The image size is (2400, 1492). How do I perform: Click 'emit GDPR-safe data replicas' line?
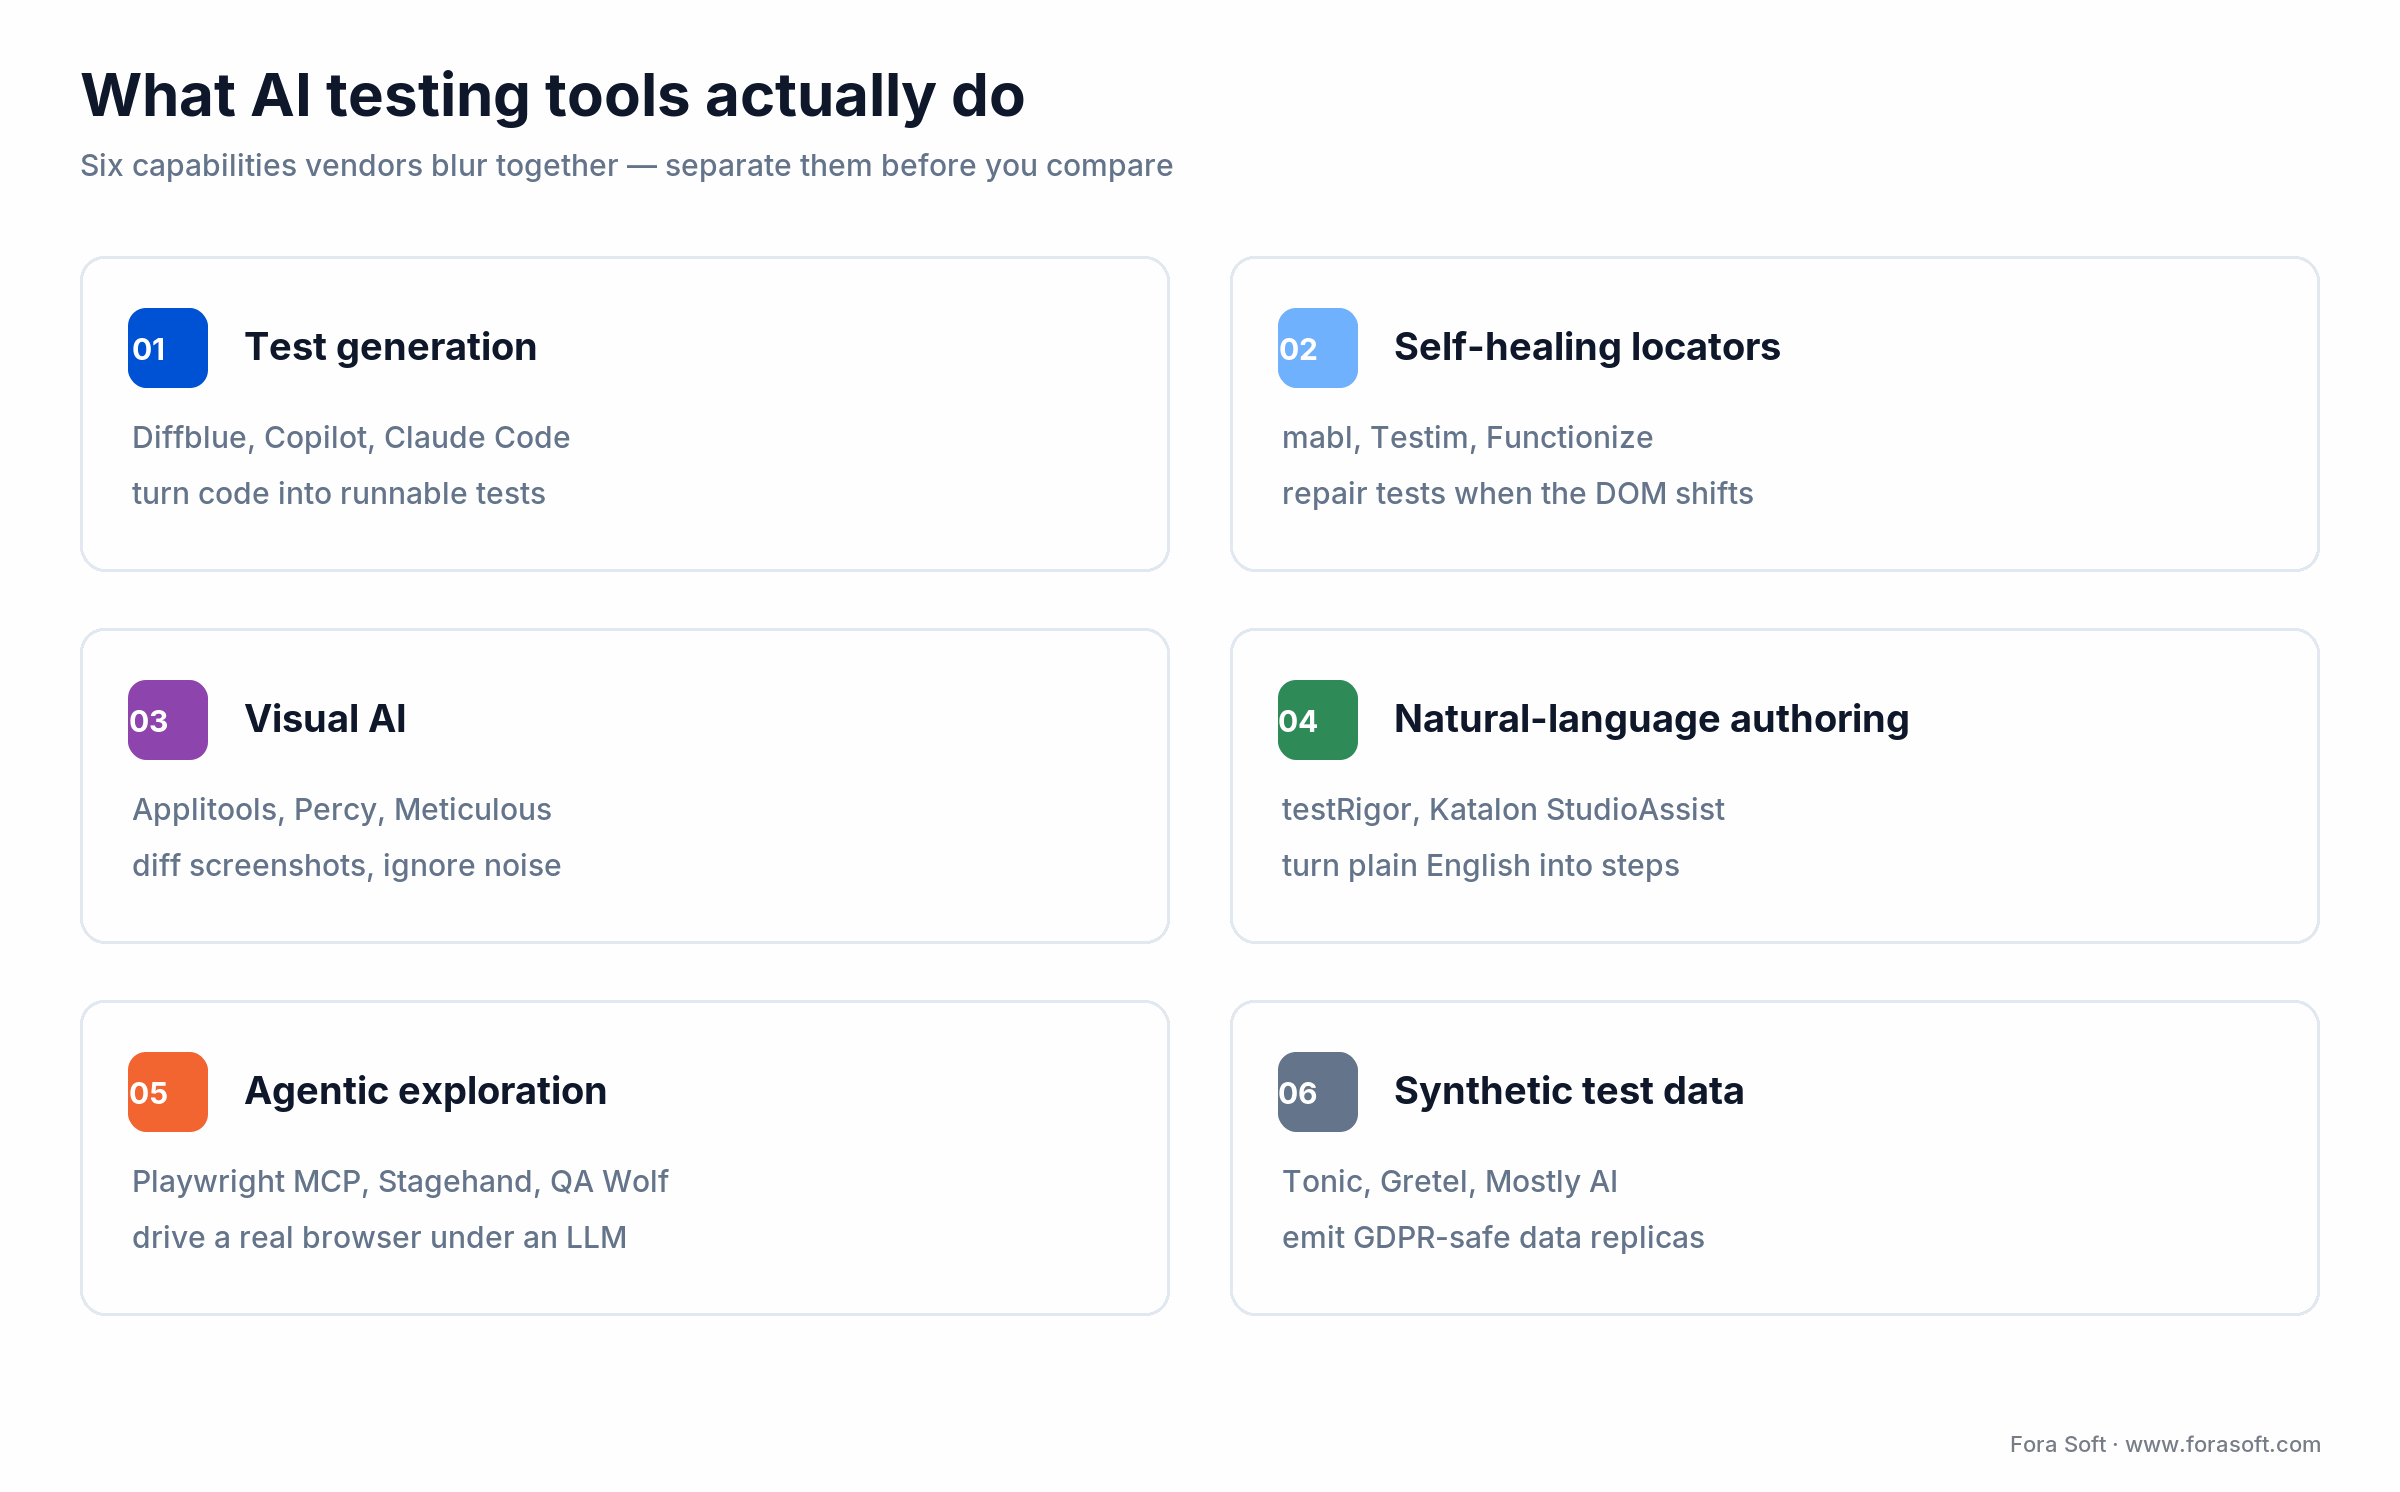coord(1493,1238)
